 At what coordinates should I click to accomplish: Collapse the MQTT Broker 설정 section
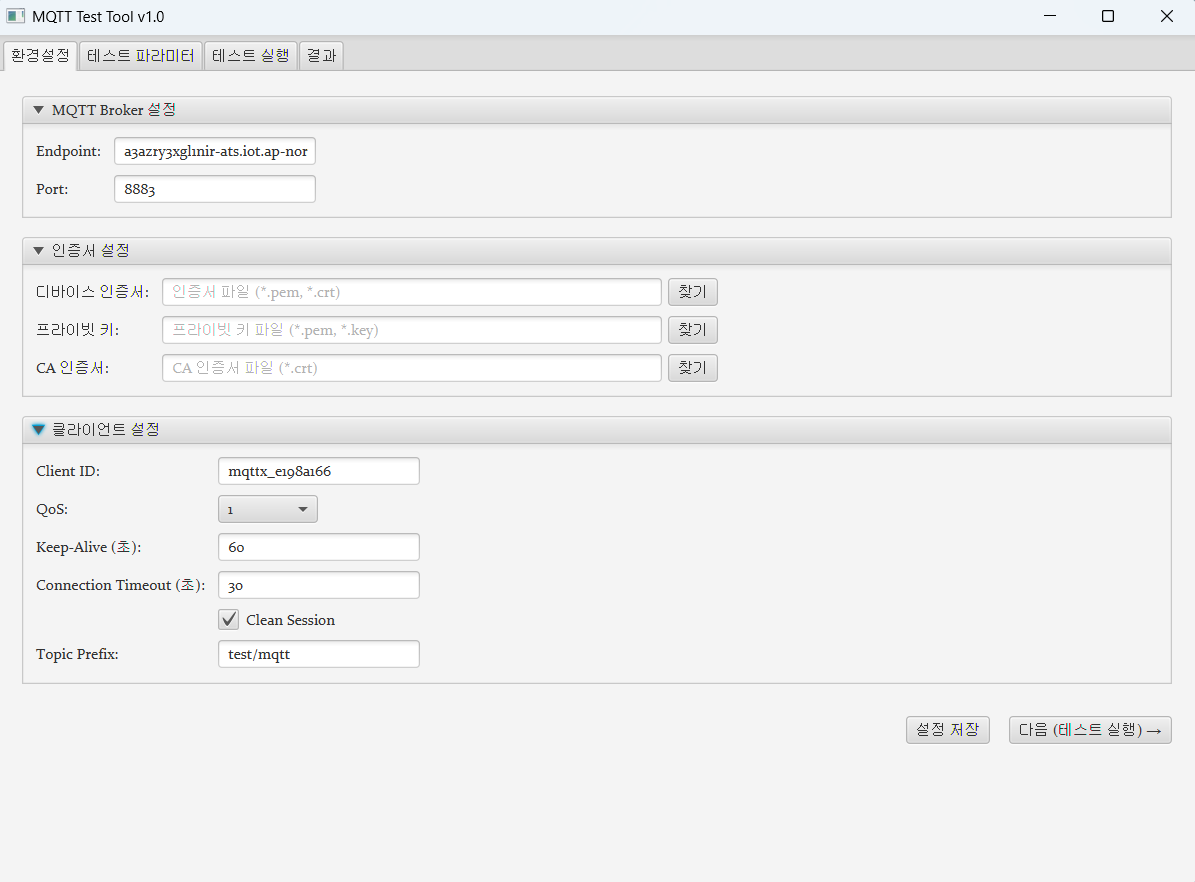pos(39,110)
